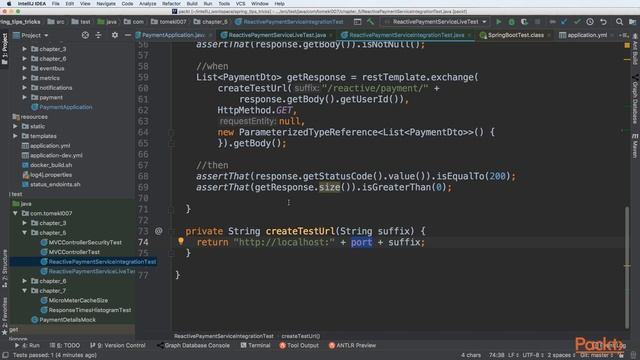Image resolution: width=640 pixels, height=360 pixels.
Task: Expand the notifications folder
Action: tap(24, 88)
